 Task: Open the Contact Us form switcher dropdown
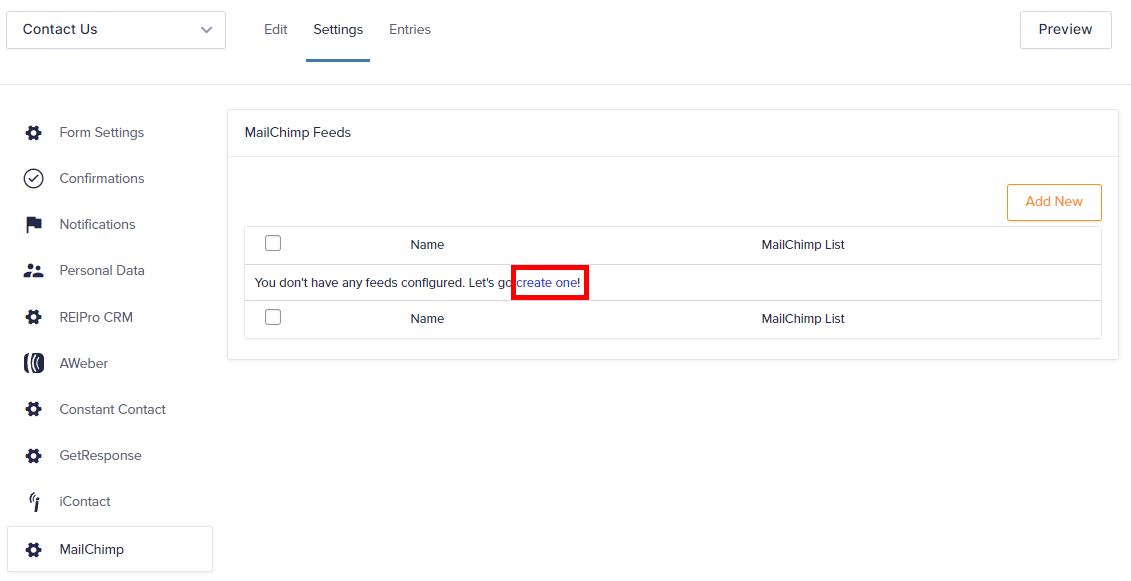(116, 30)
